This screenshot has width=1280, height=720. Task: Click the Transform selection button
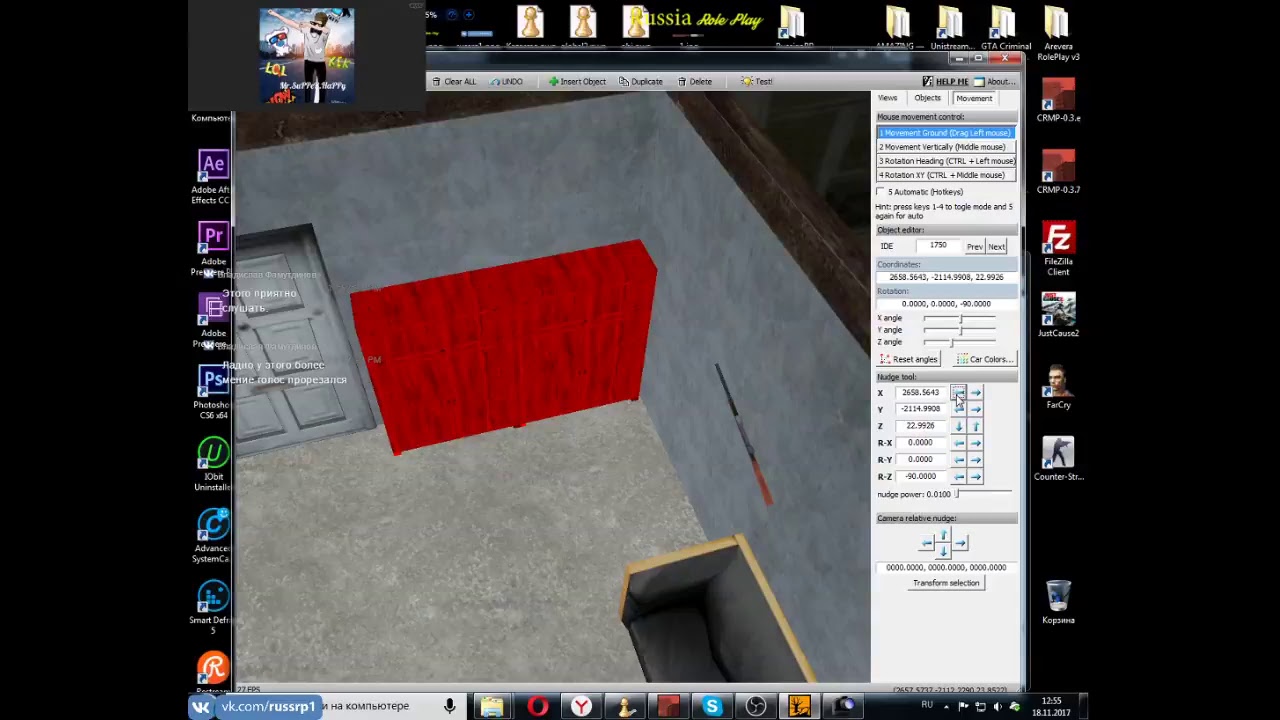[946, 583]
